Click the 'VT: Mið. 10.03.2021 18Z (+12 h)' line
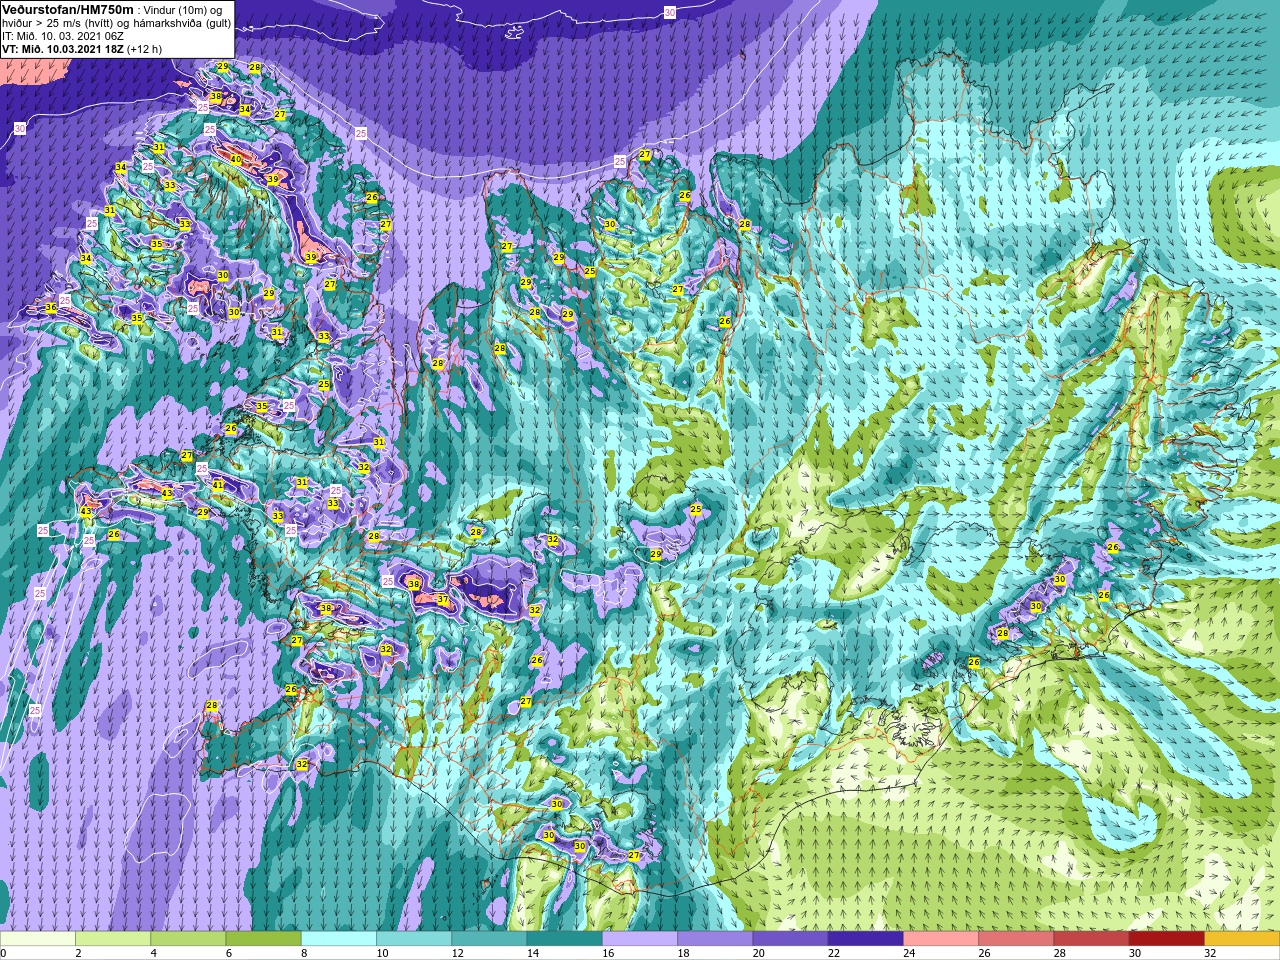Image resolution: width=1280 pixels, height=960 pixels. pos(83,48)
